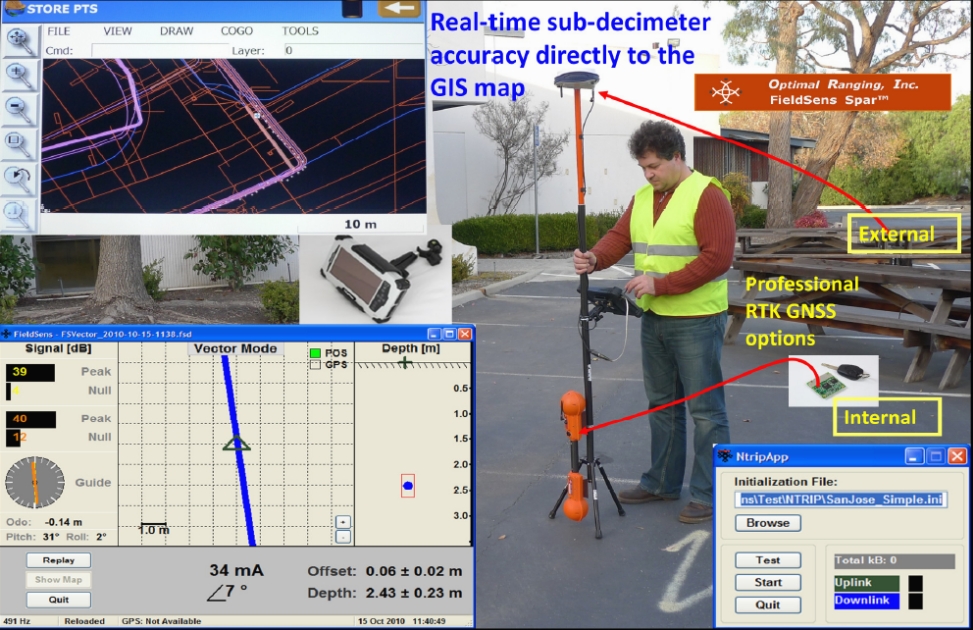This screenshot has width=973, height=630.
Task: Click the Initialization File path field
Action: coord(841,500)
